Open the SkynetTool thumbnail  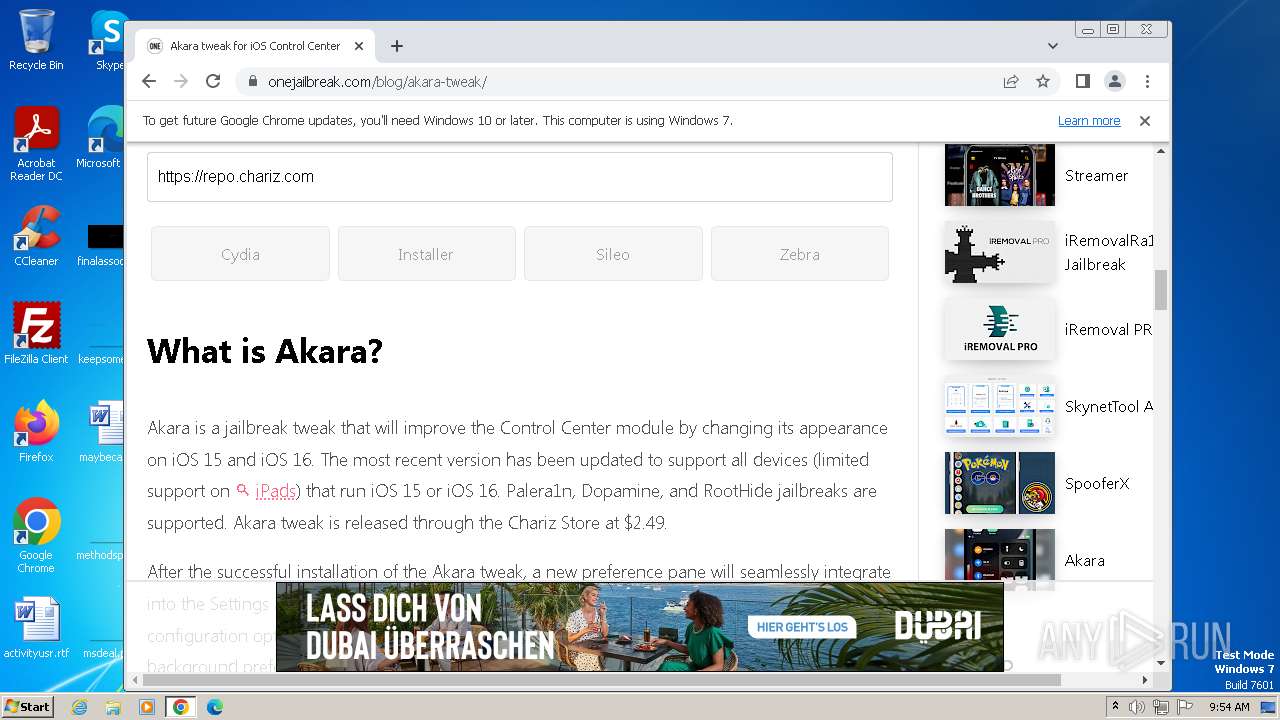point(1000,406)
